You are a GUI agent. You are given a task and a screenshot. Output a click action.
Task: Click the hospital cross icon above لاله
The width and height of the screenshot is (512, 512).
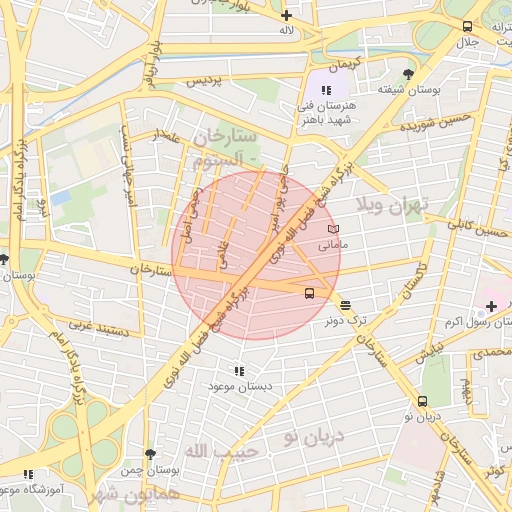286,16
